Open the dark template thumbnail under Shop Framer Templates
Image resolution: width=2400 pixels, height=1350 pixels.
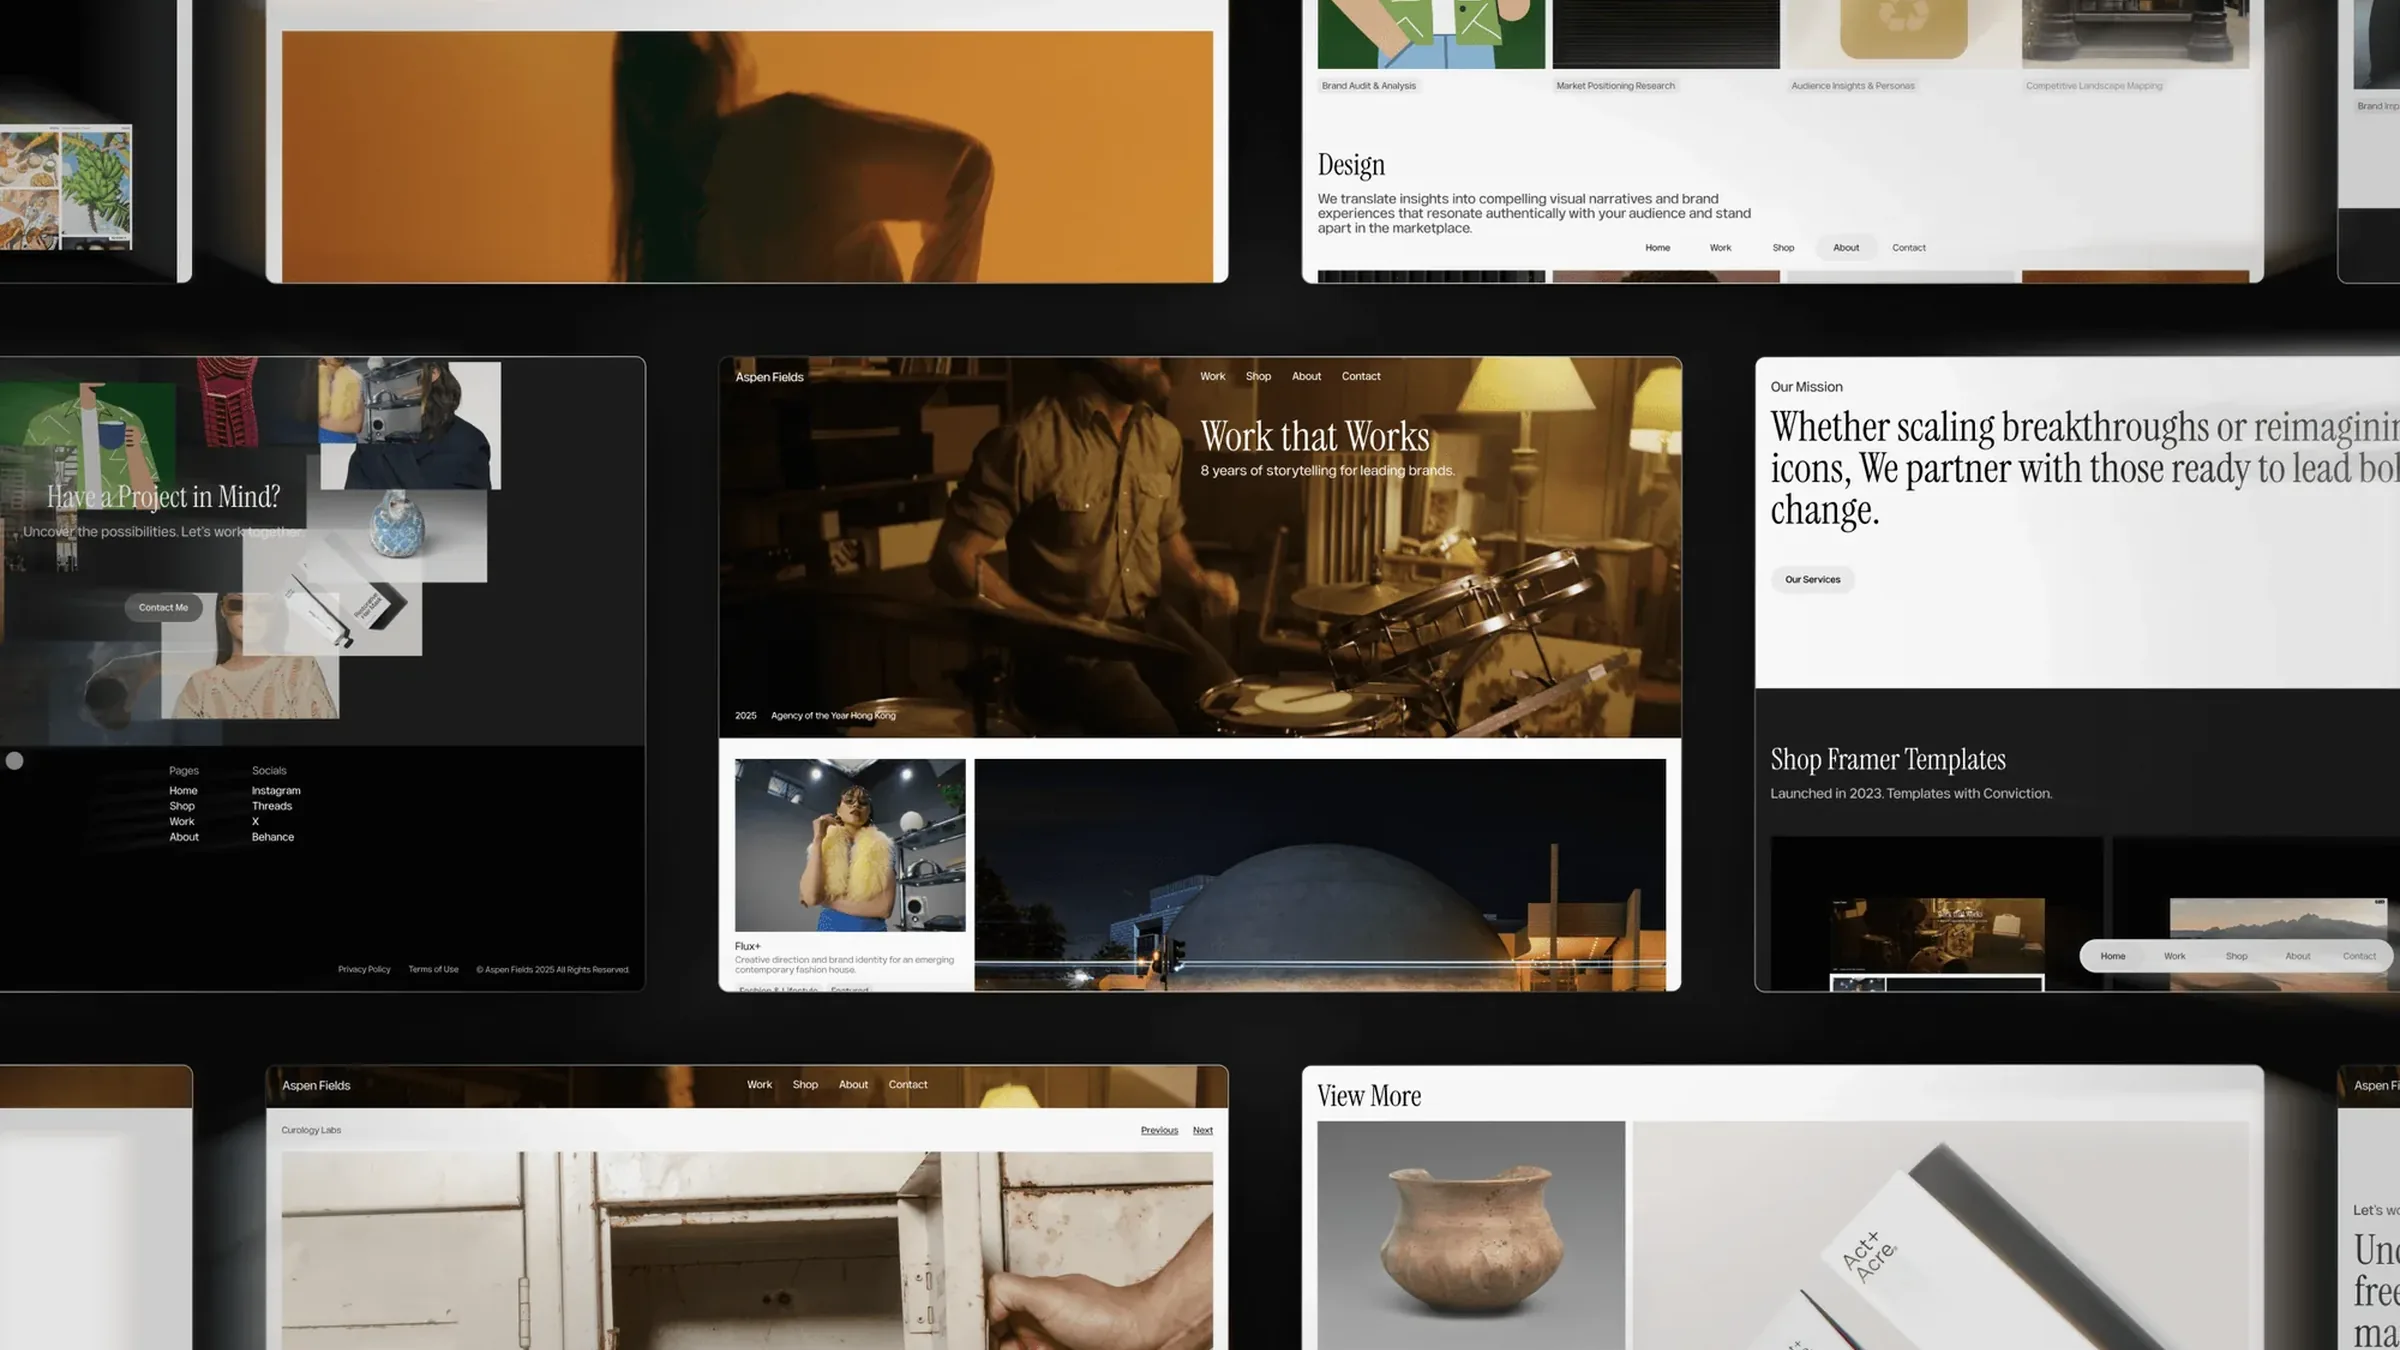point(1937,914)
